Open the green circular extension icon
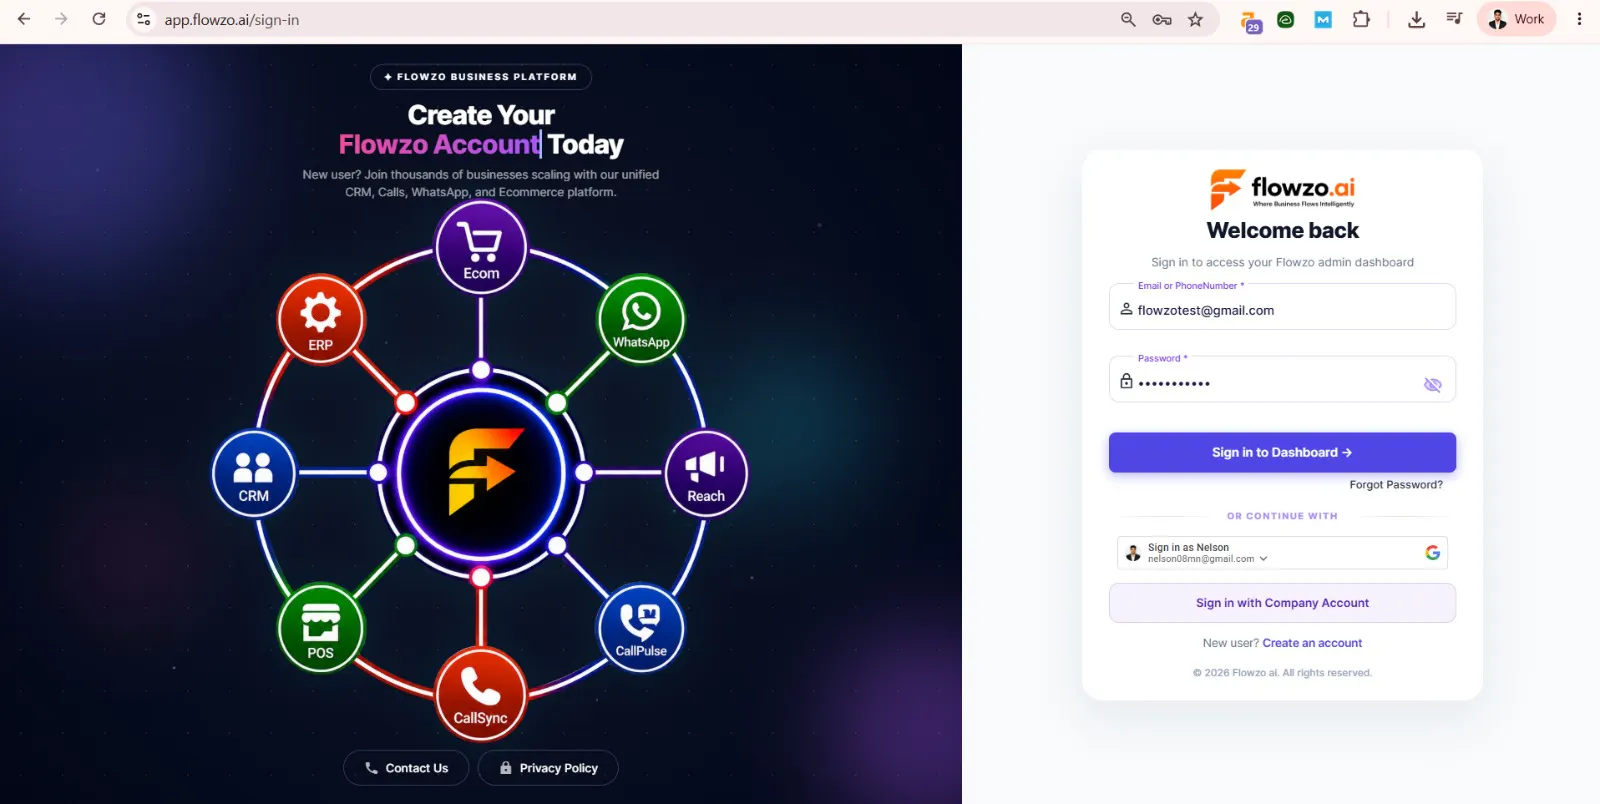 (1286, 19)
